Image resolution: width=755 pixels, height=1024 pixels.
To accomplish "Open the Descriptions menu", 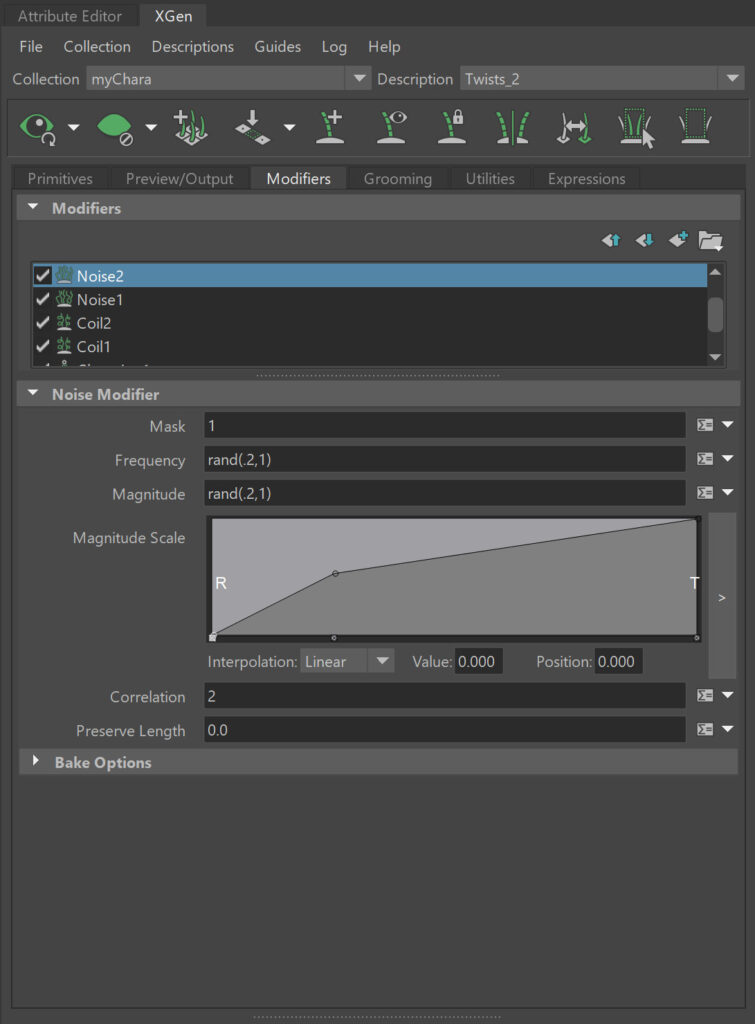I will [x=192, y=47].
